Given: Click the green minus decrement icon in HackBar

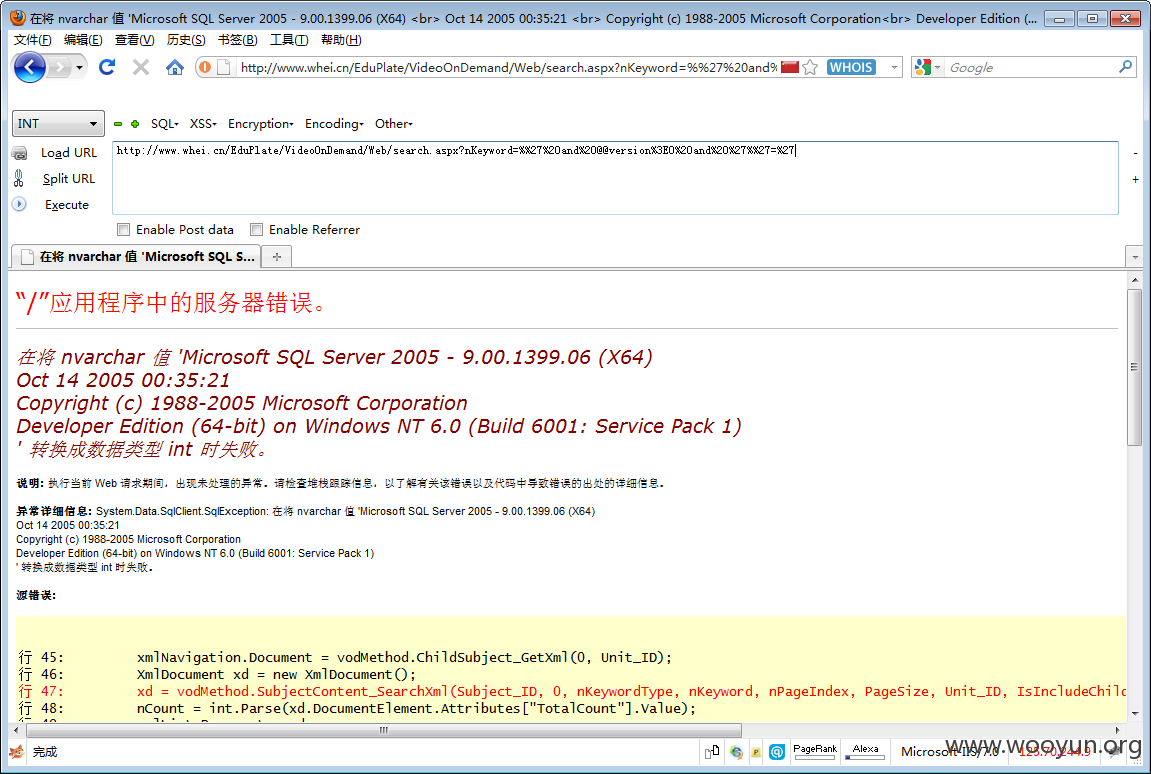Looking at the screenshot, I should pyautogui.click(x=118, y=124).
